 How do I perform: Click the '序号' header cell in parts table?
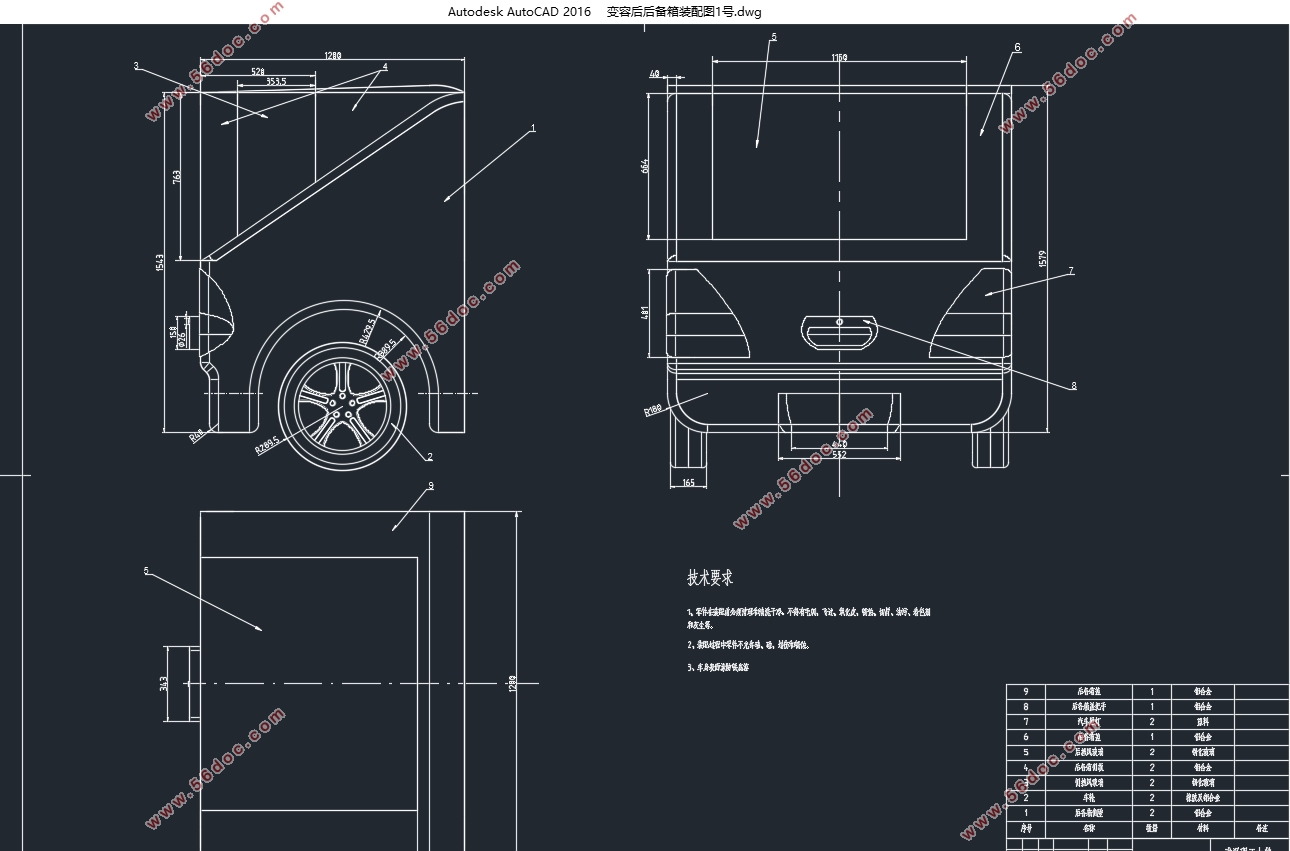click(x=1025, y=828)
